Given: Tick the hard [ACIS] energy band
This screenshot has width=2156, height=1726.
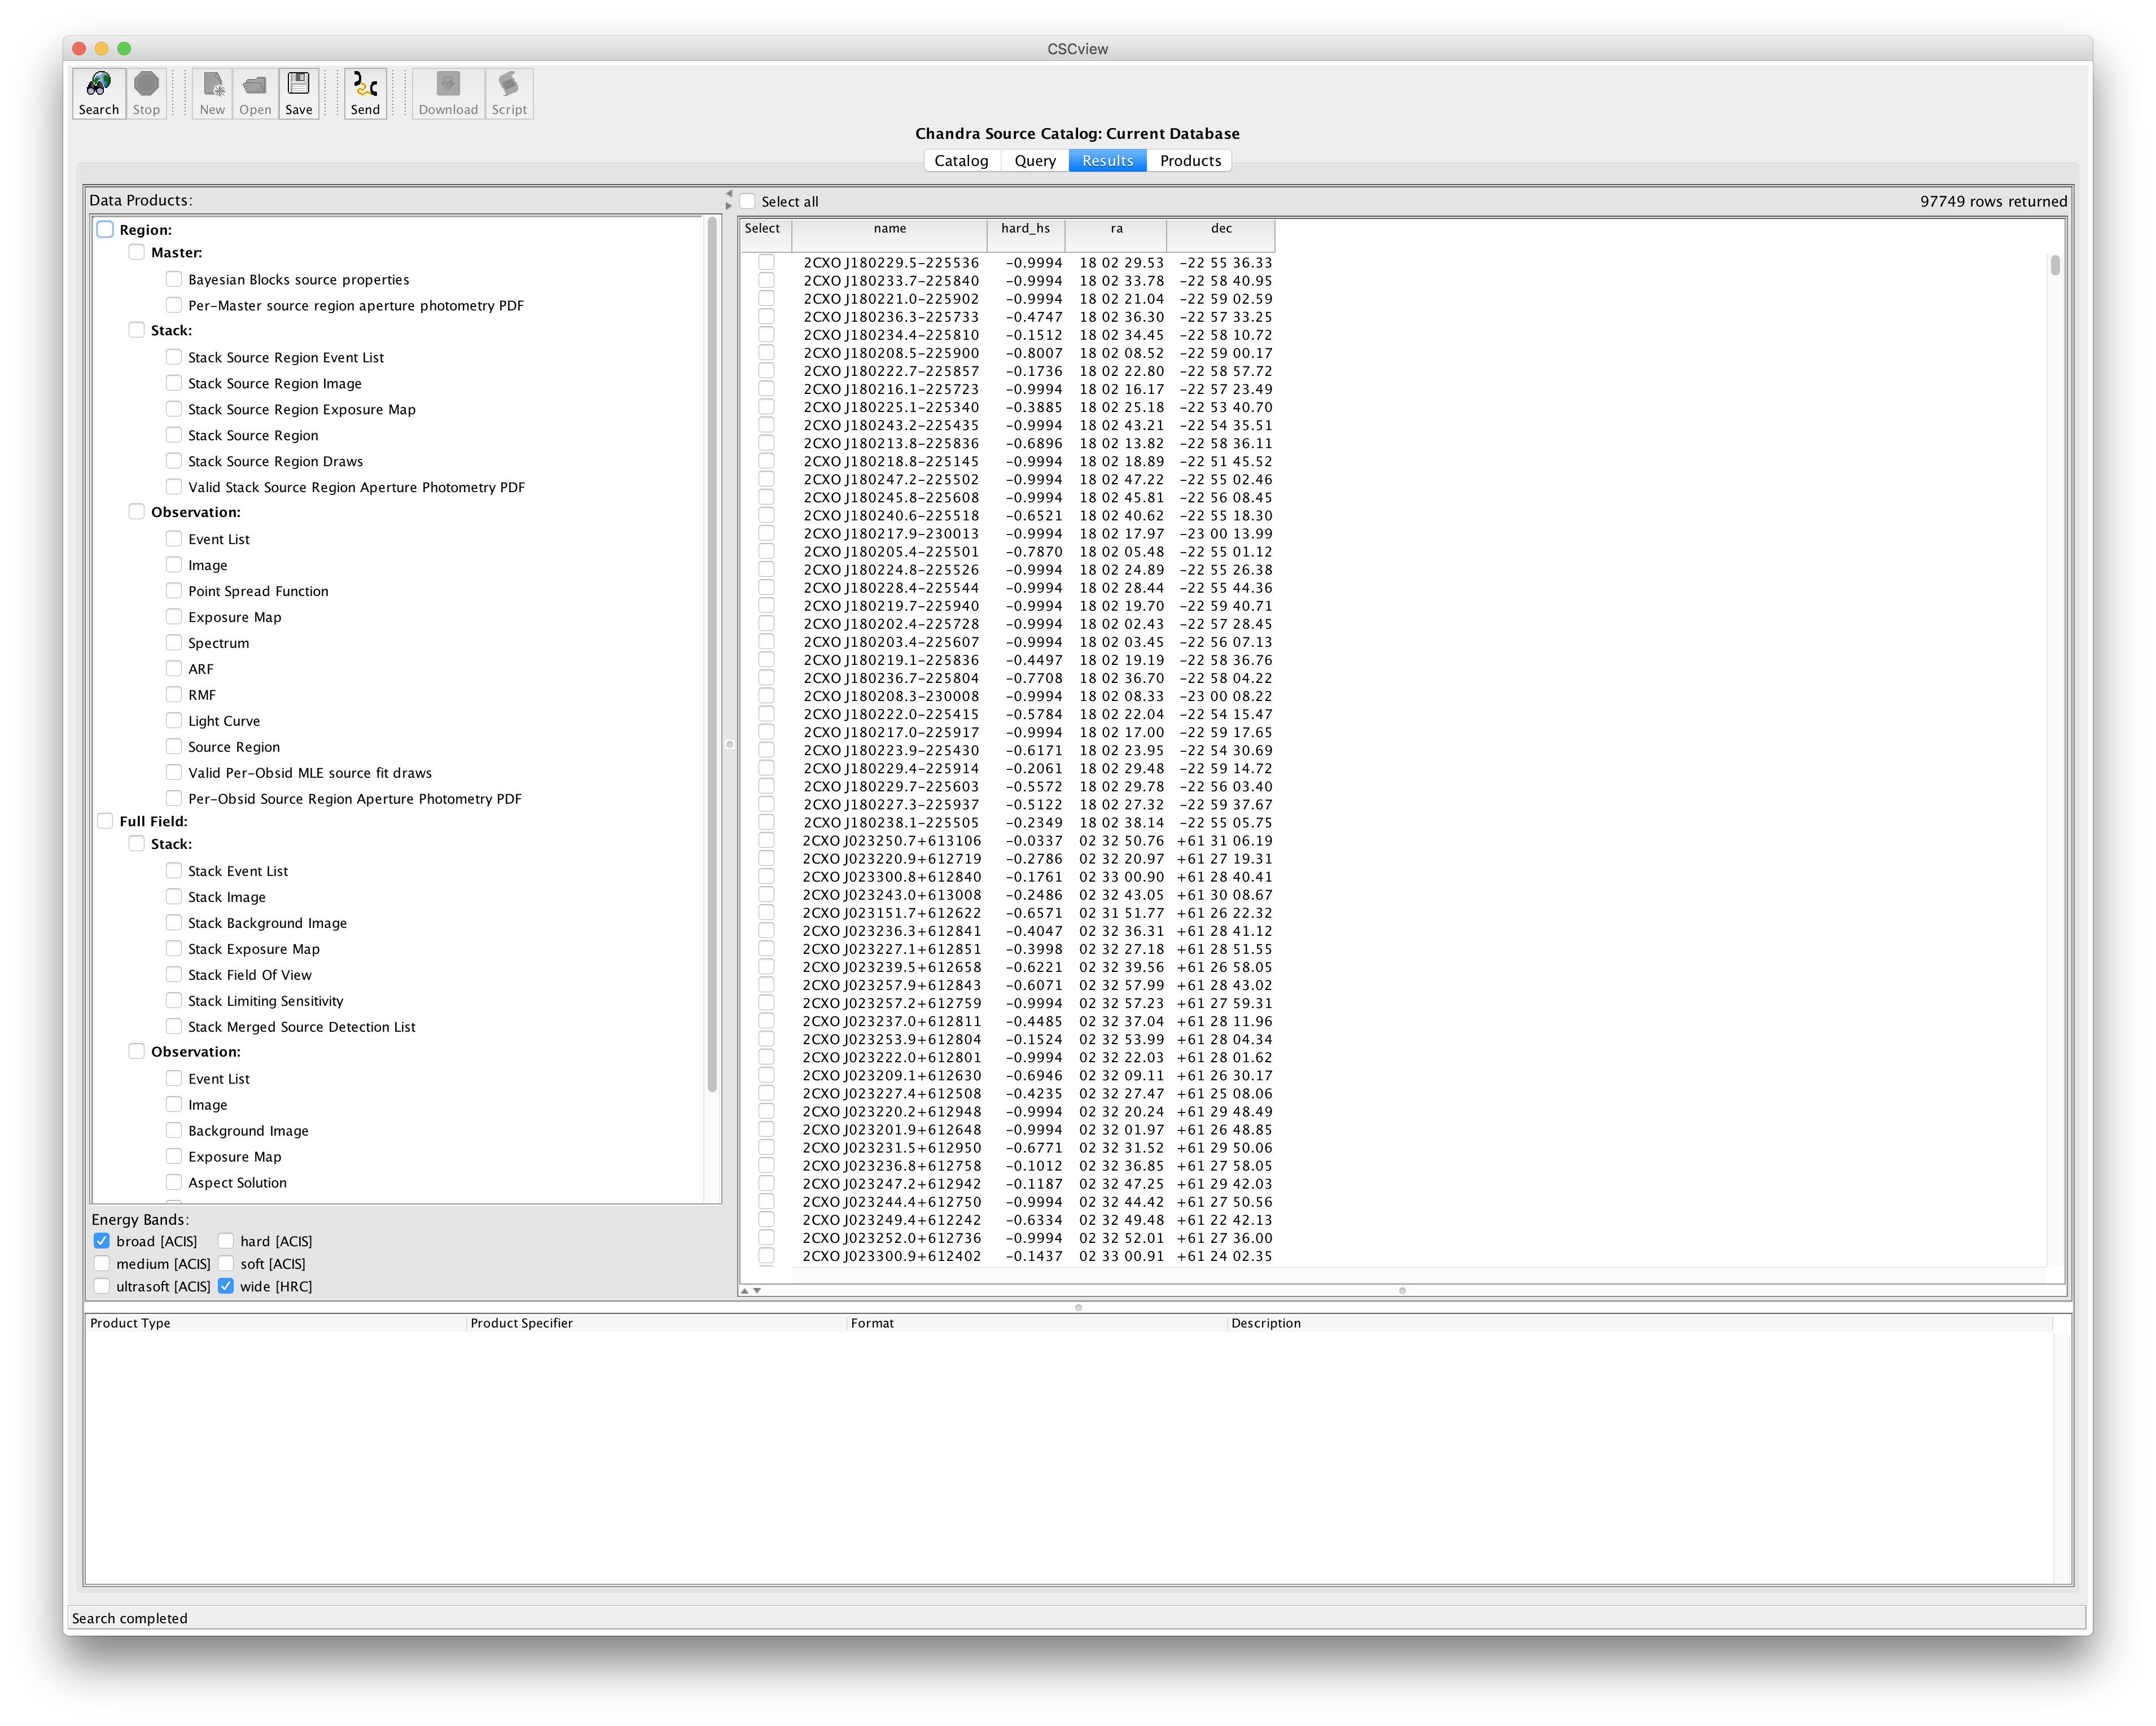Looking at the screenshot, I should click(x=226, y=1241).
